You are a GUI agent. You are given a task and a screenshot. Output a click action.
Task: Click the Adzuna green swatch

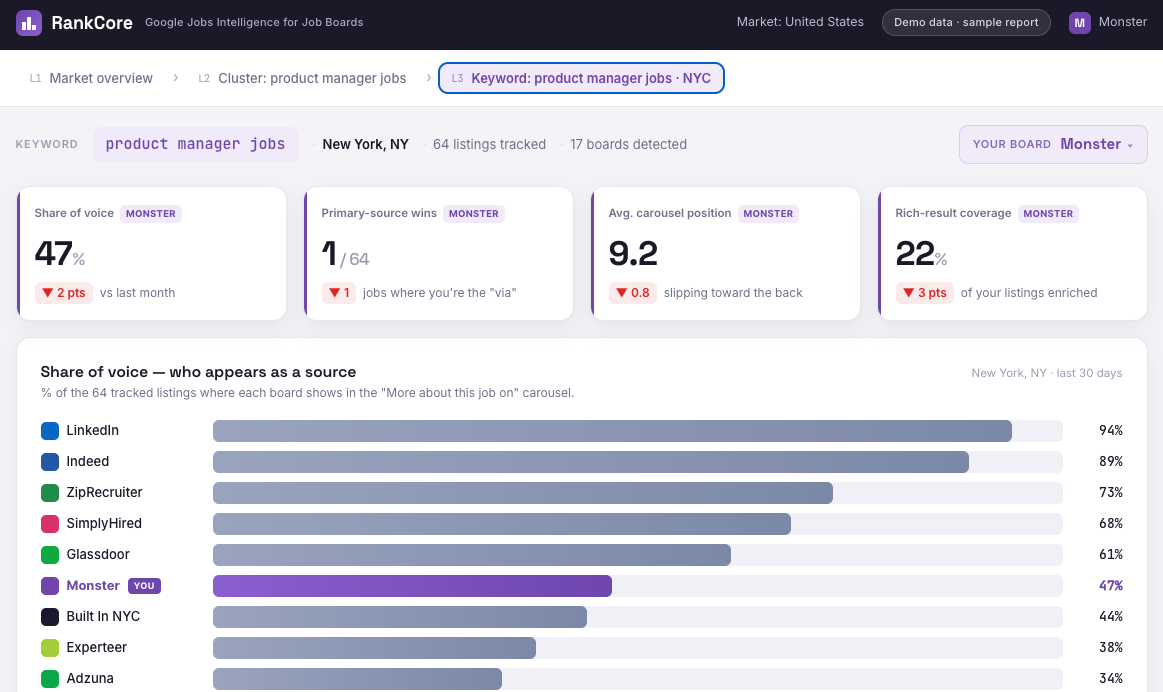50,679
